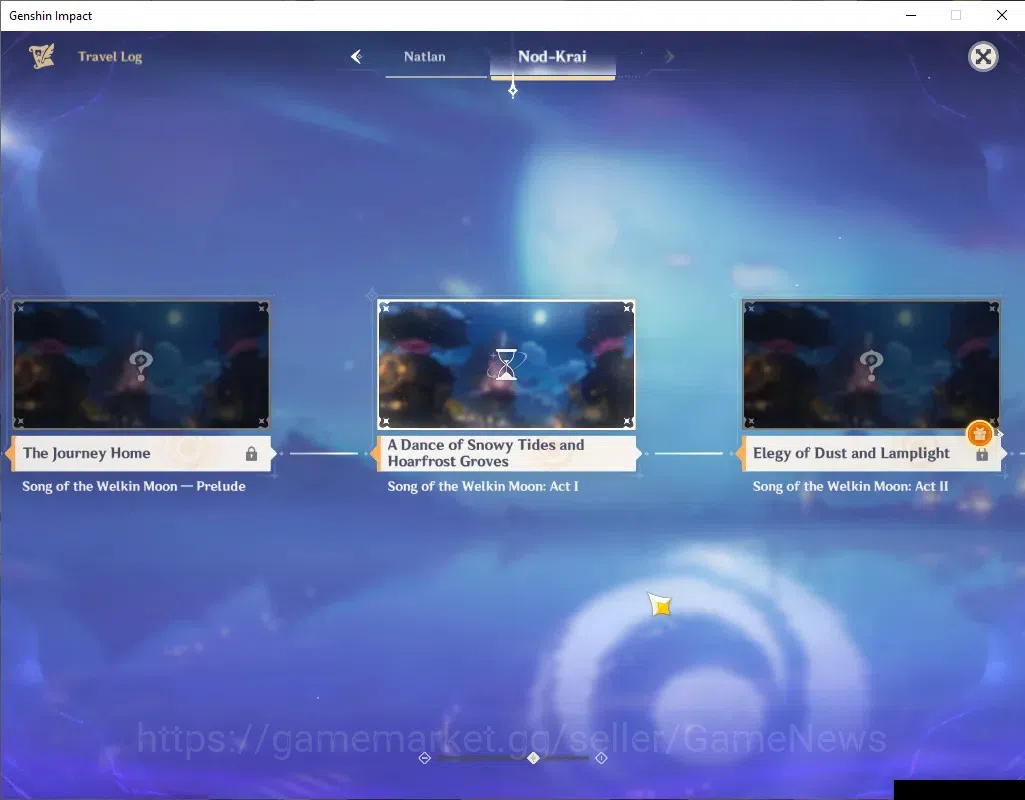Screen dimensions: 1025x800
Task: Click the lock icon on Elegy of Dust and Lamplight
Action: pos(982,455)
